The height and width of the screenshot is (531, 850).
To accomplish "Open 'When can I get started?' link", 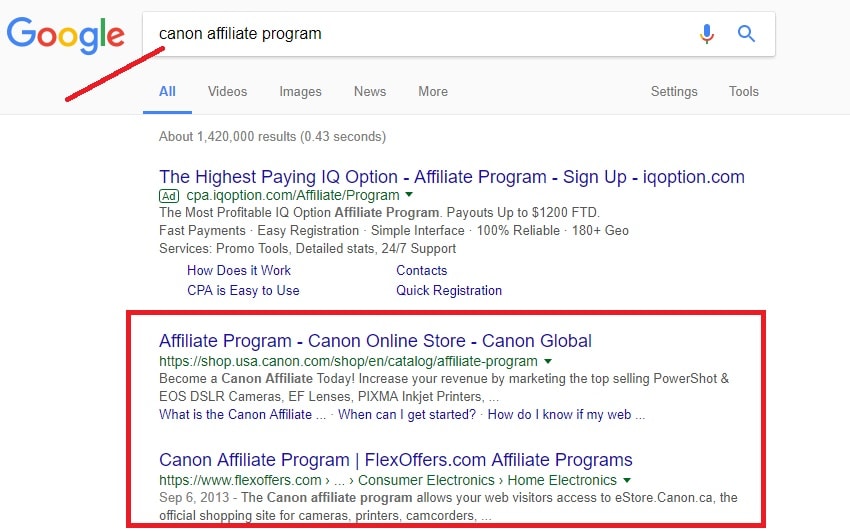I will tap(407, 415).
